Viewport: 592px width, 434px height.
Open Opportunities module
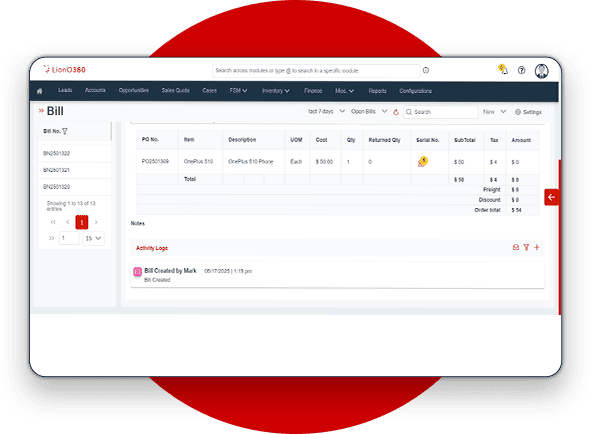click(134, 90)
